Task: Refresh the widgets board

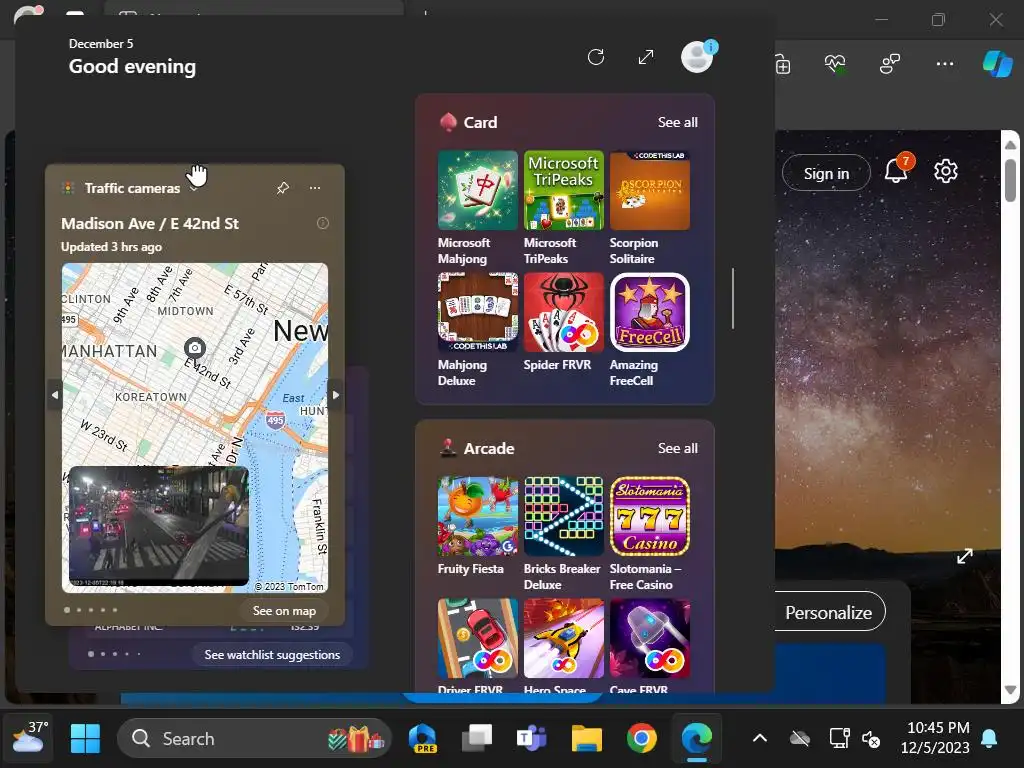Action: tap(596, 57)
